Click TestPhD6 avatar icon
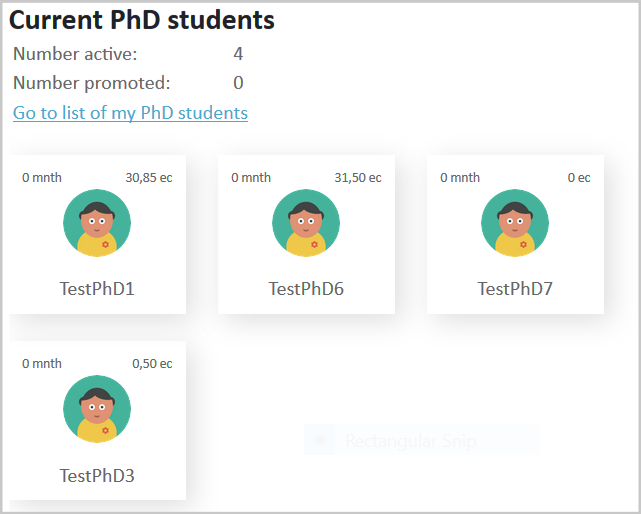The width and height of the screenshot is (641, 514). [306, 223]
